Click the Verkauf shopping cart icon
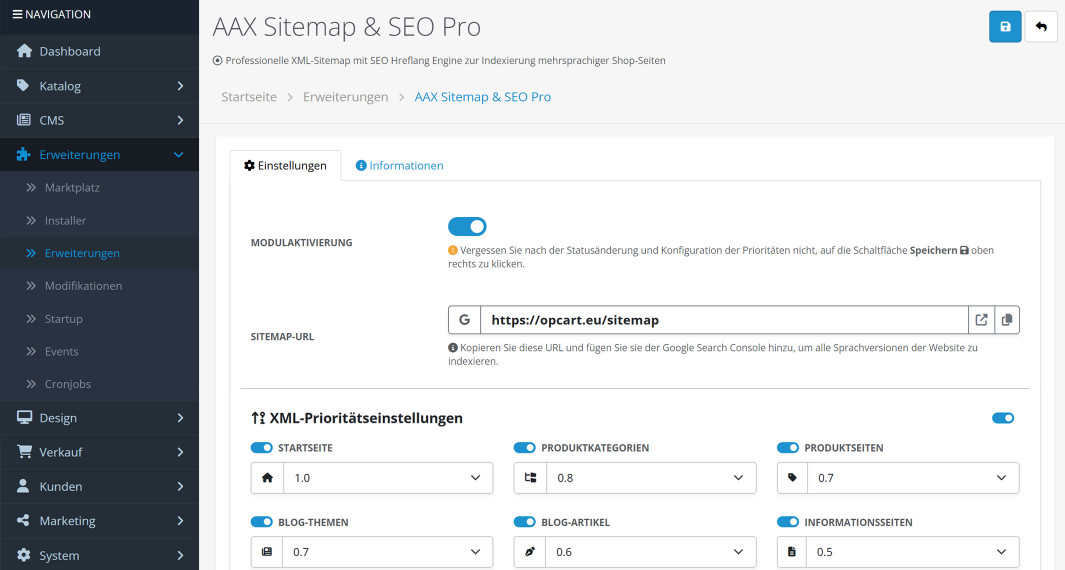This screenshot has height=570, width=1065. [24, 452]
